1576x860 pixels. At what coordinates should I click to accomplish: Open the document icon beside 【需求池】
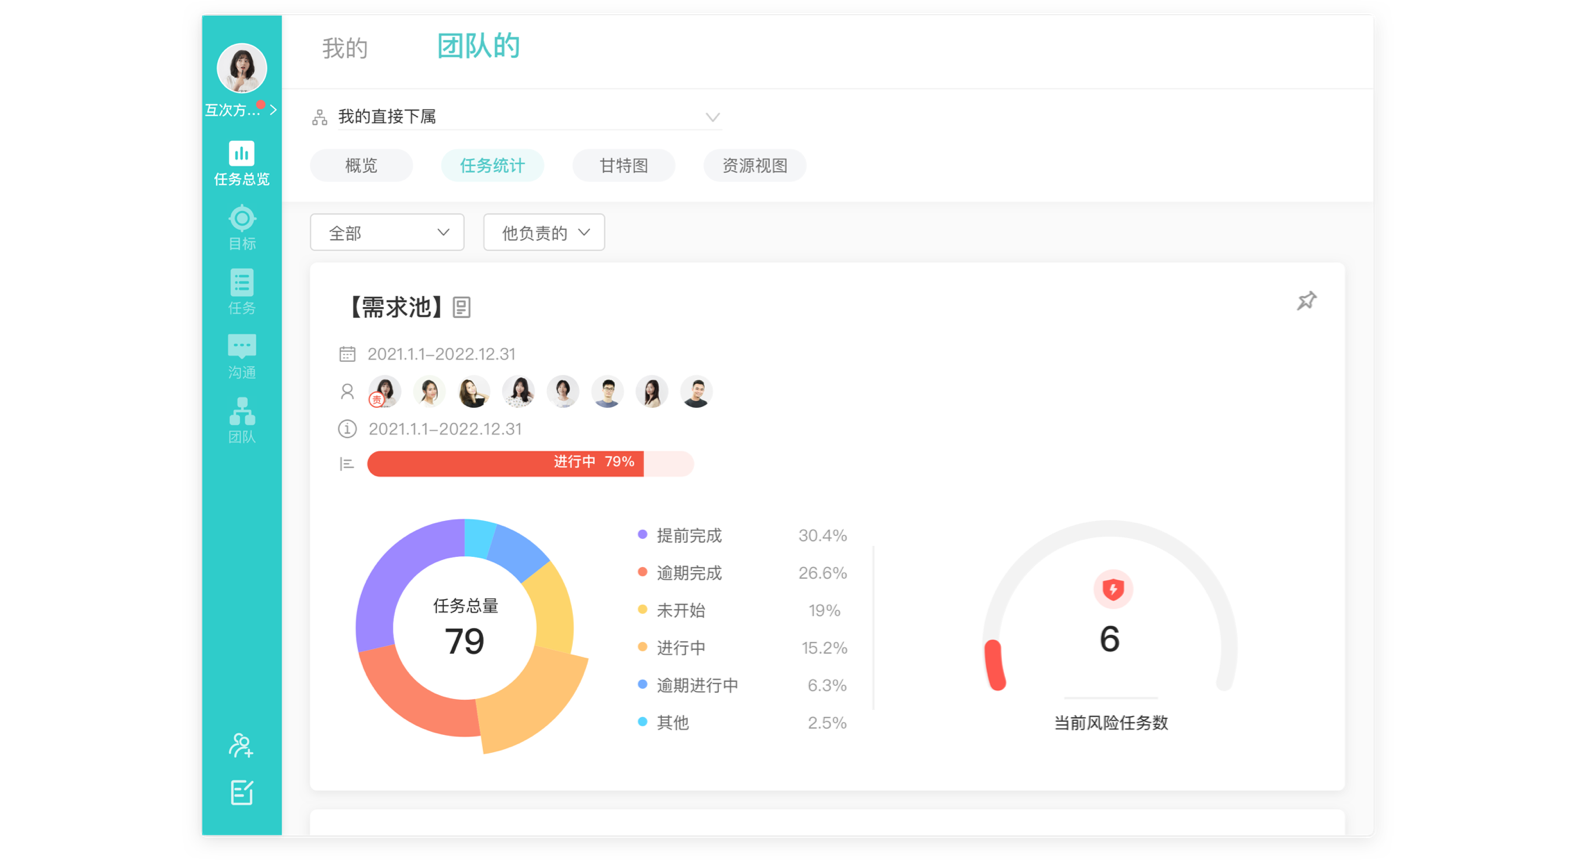click(x=461, y=308)
